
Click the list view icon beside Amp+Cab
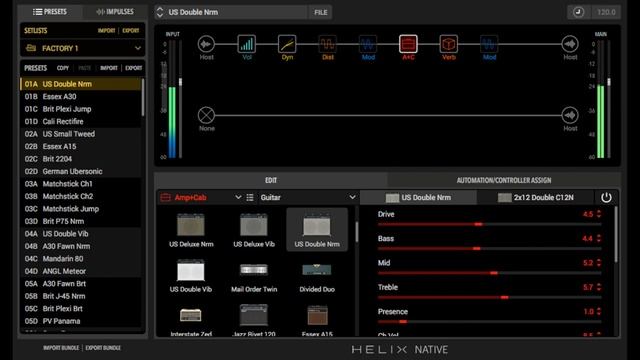click(250, 198)
